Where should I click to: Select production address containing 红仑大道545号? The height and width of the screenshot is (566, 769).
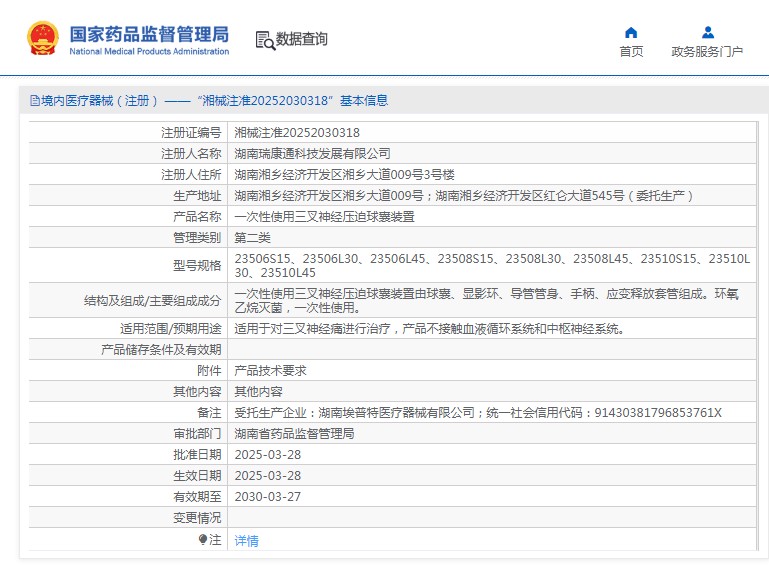[x=463, y=196]
